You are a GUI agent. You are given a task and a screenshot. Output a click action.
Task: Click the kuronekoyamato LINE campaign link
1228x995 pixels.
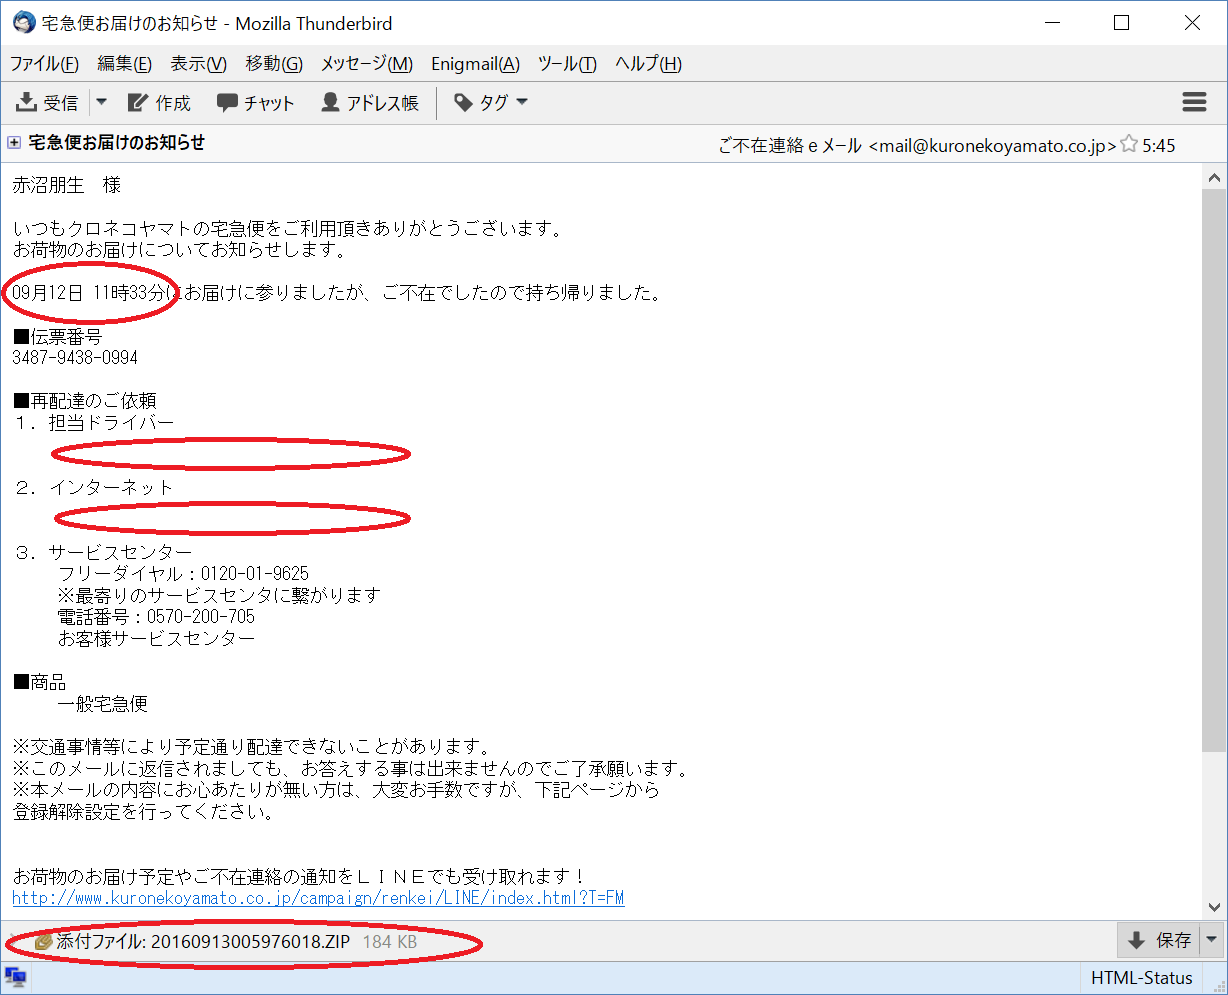[x=318, y=898]
